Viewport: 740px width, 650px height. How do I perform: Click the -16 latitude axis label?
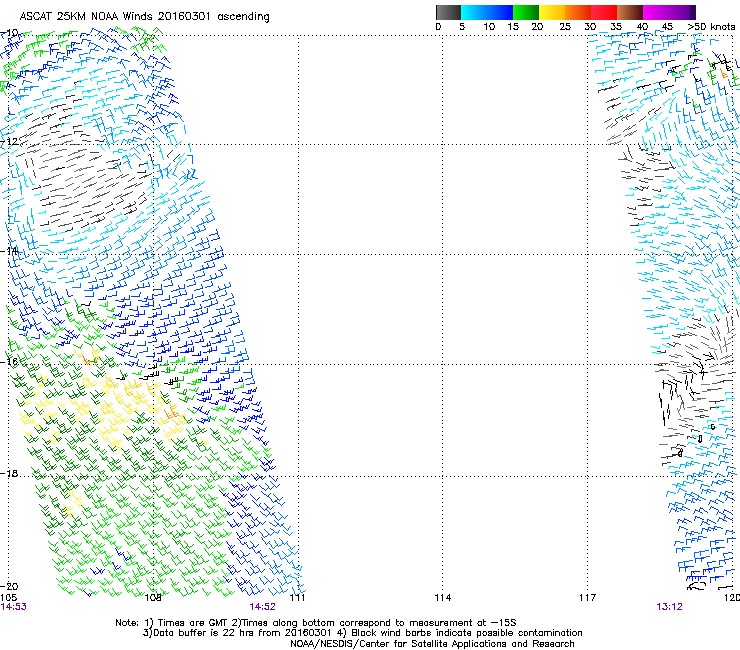coord(9,362)
